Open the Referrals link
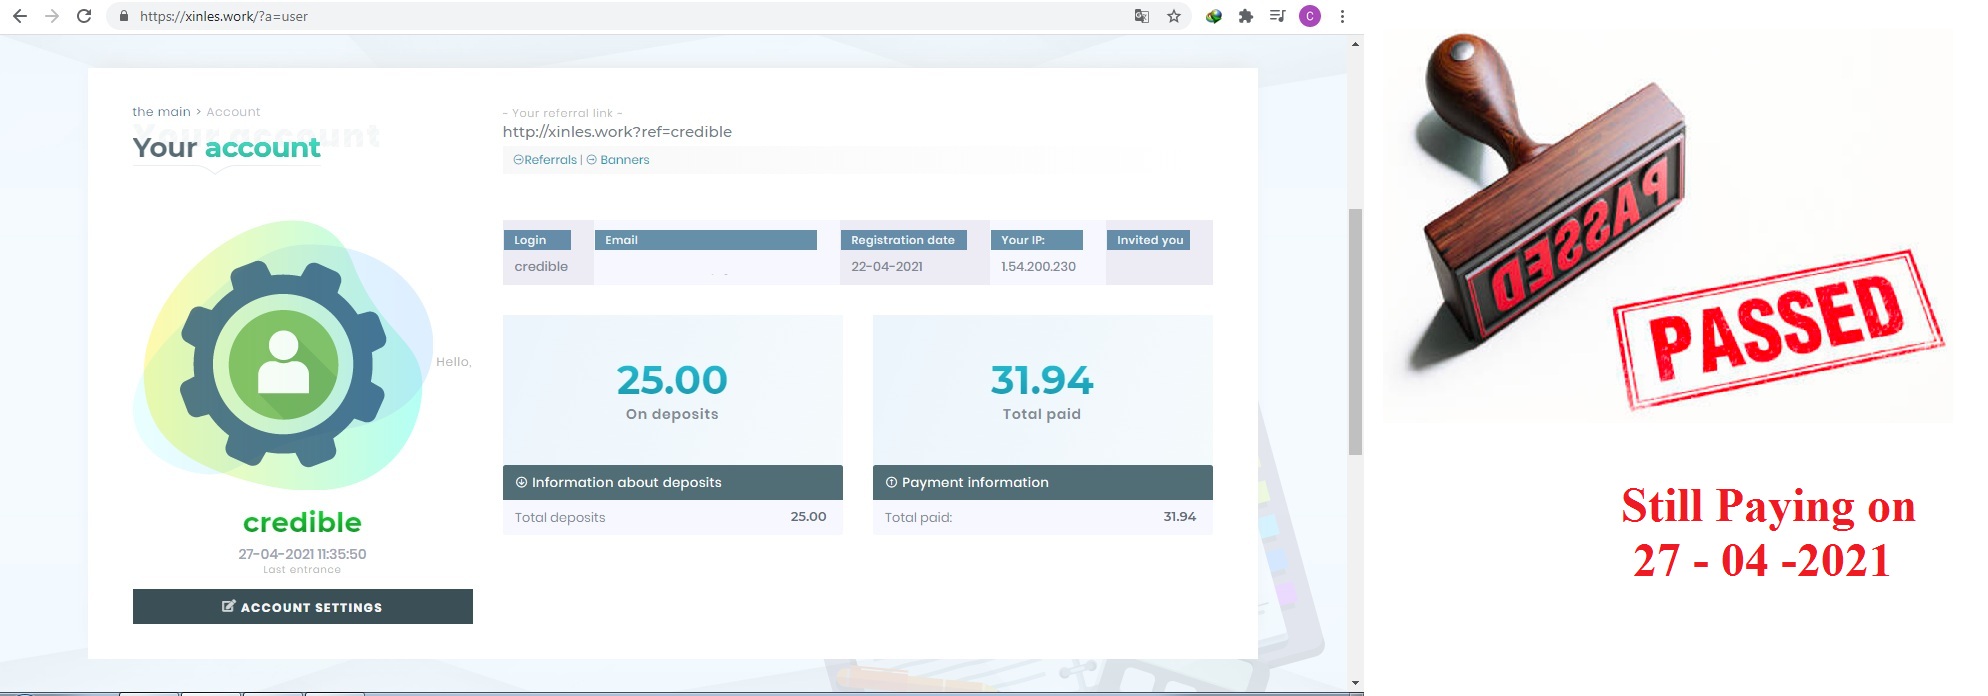The height and width of the screenshot is (696, 1988). click(545, 160)
